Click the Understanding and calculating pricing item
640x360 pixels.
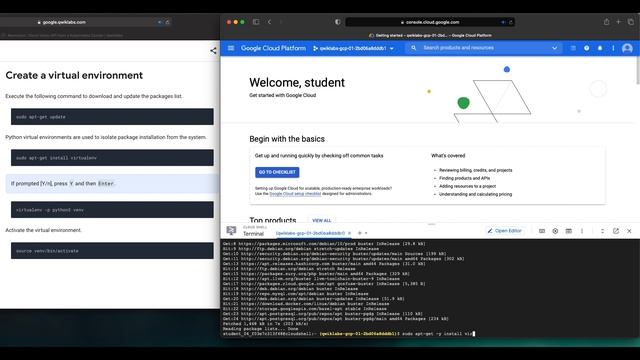pos(475,194)
